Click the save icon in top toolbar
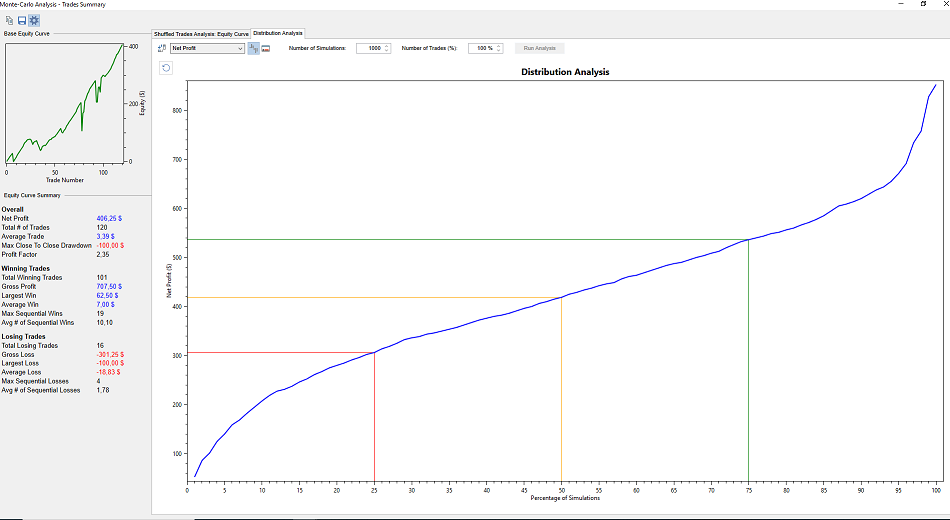 [21, 20]
